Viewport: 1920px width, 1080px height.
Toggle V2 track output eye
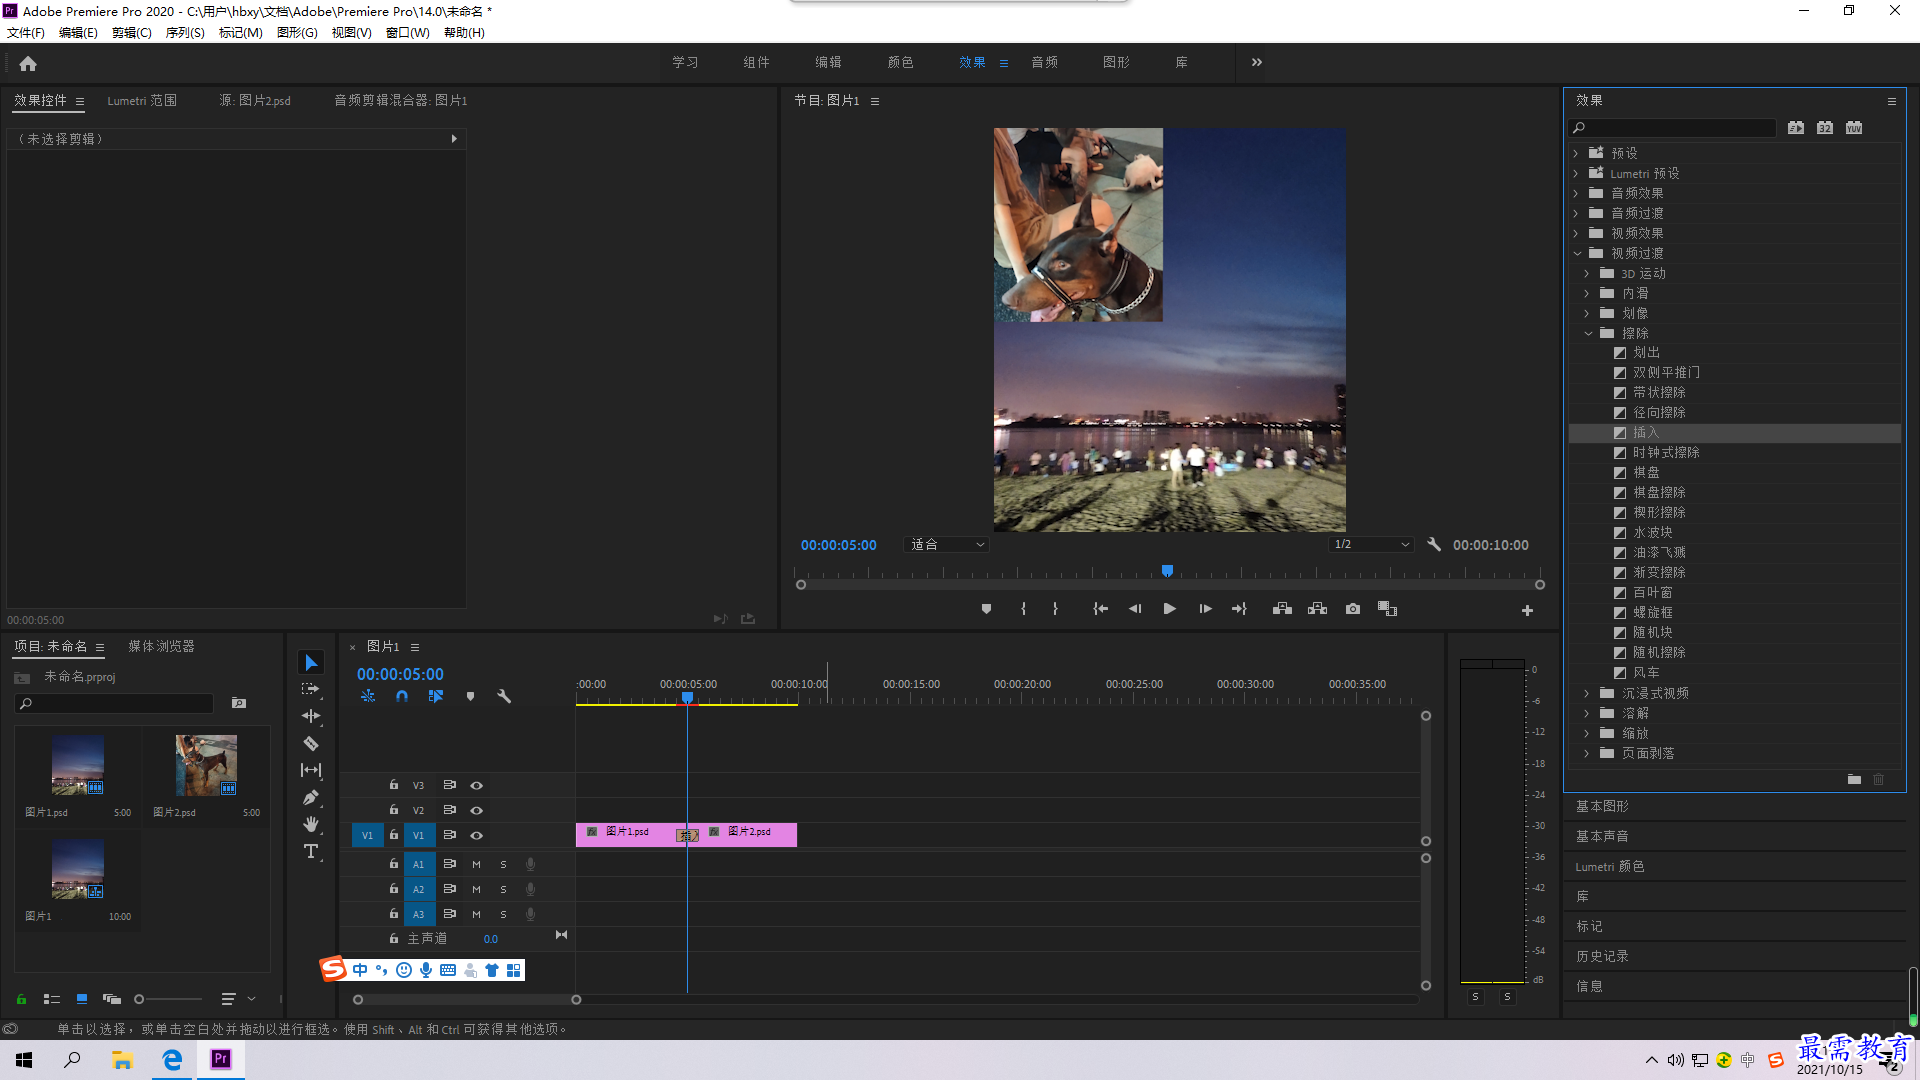pyautogui.click(x=476, y=810)
